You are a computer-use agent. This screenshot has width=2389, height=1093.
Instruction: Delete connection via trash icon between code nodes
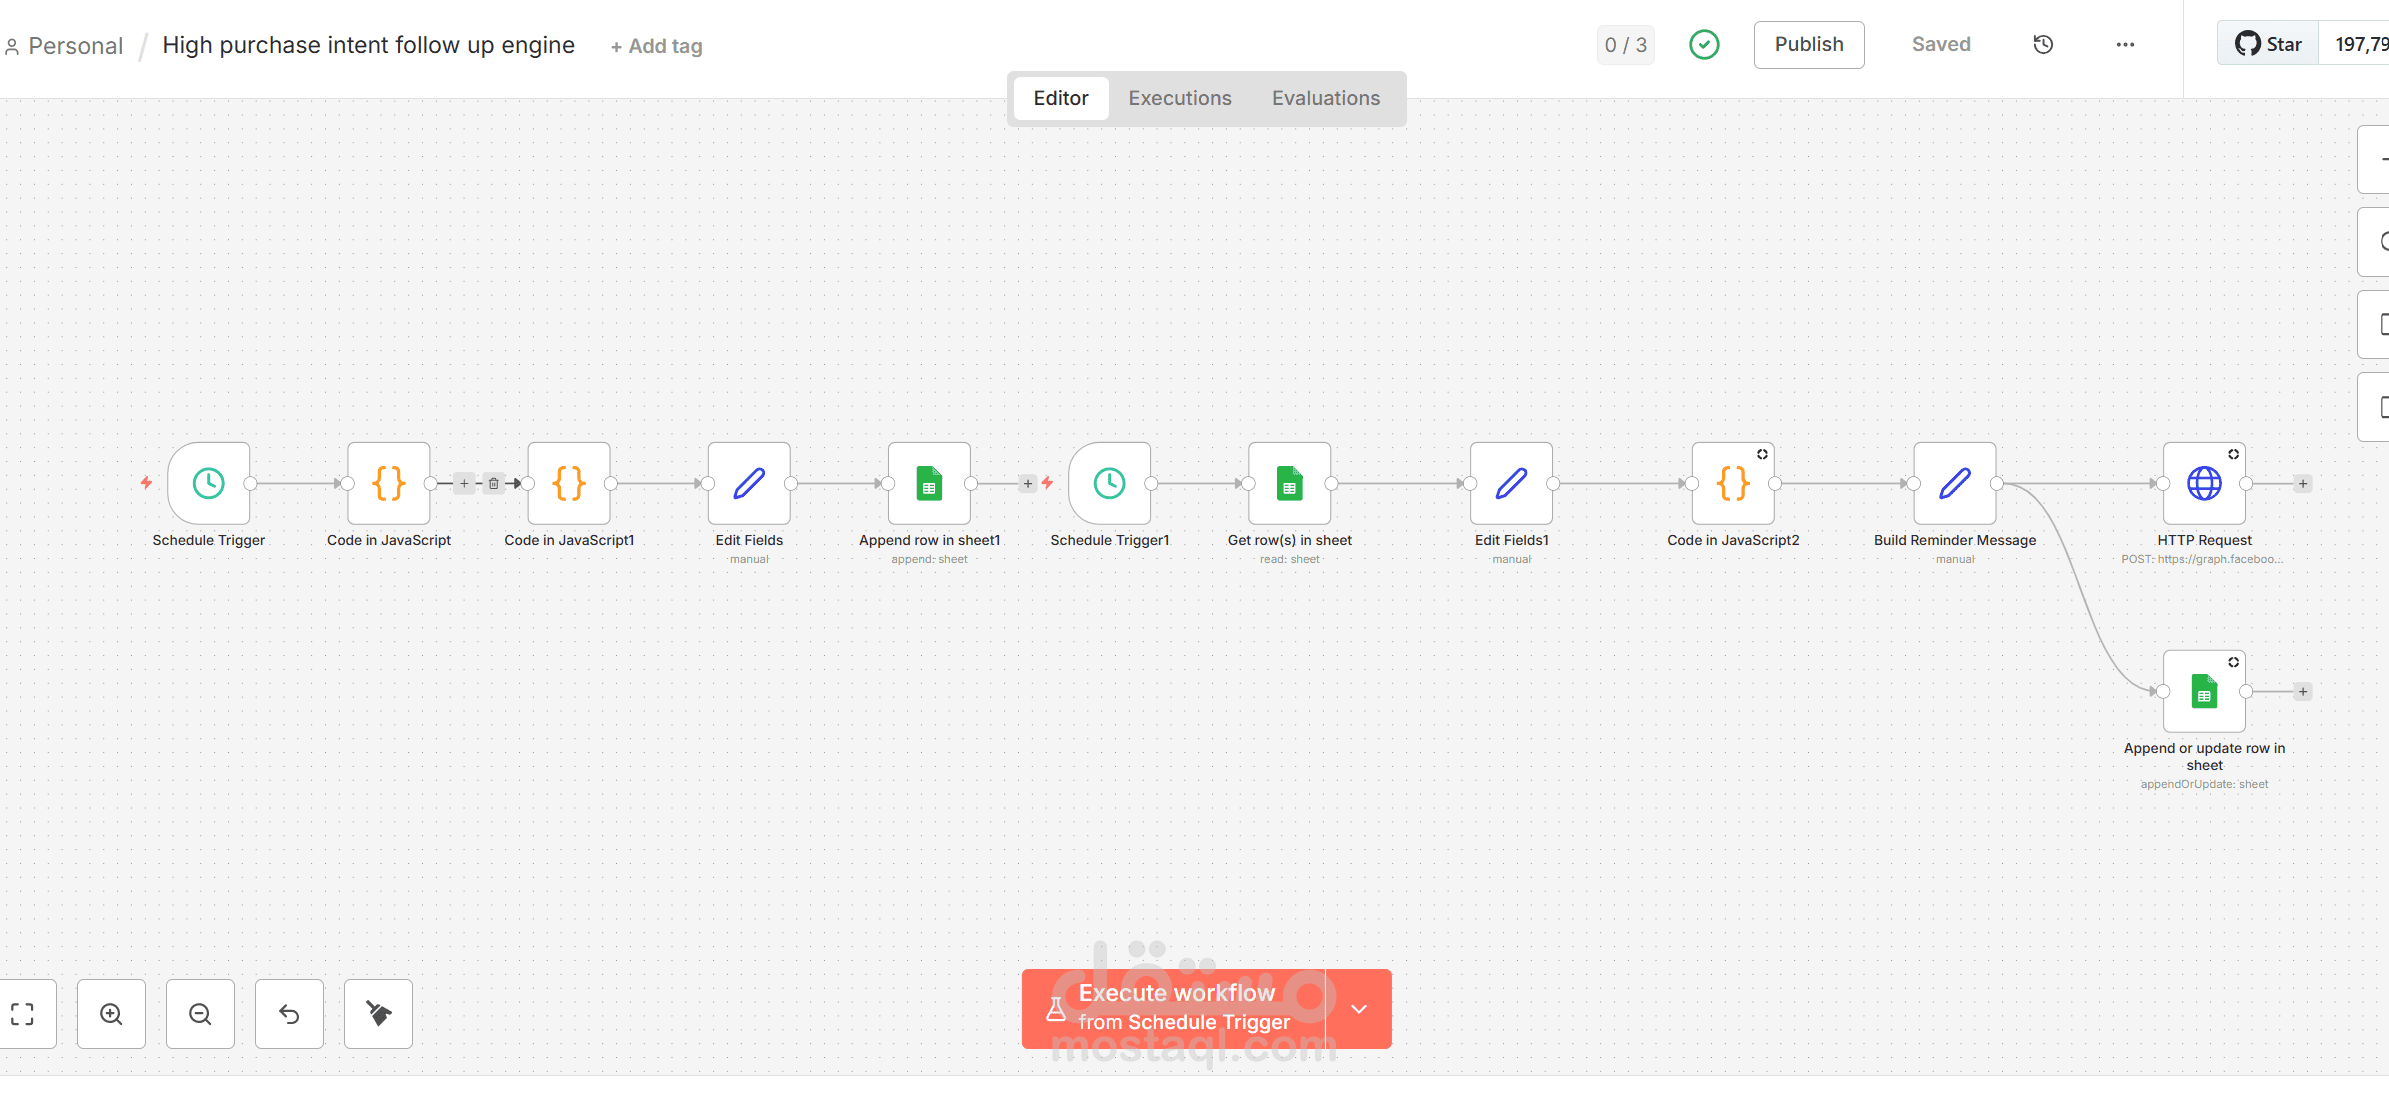pyautogui.click(x=493, y=483)
